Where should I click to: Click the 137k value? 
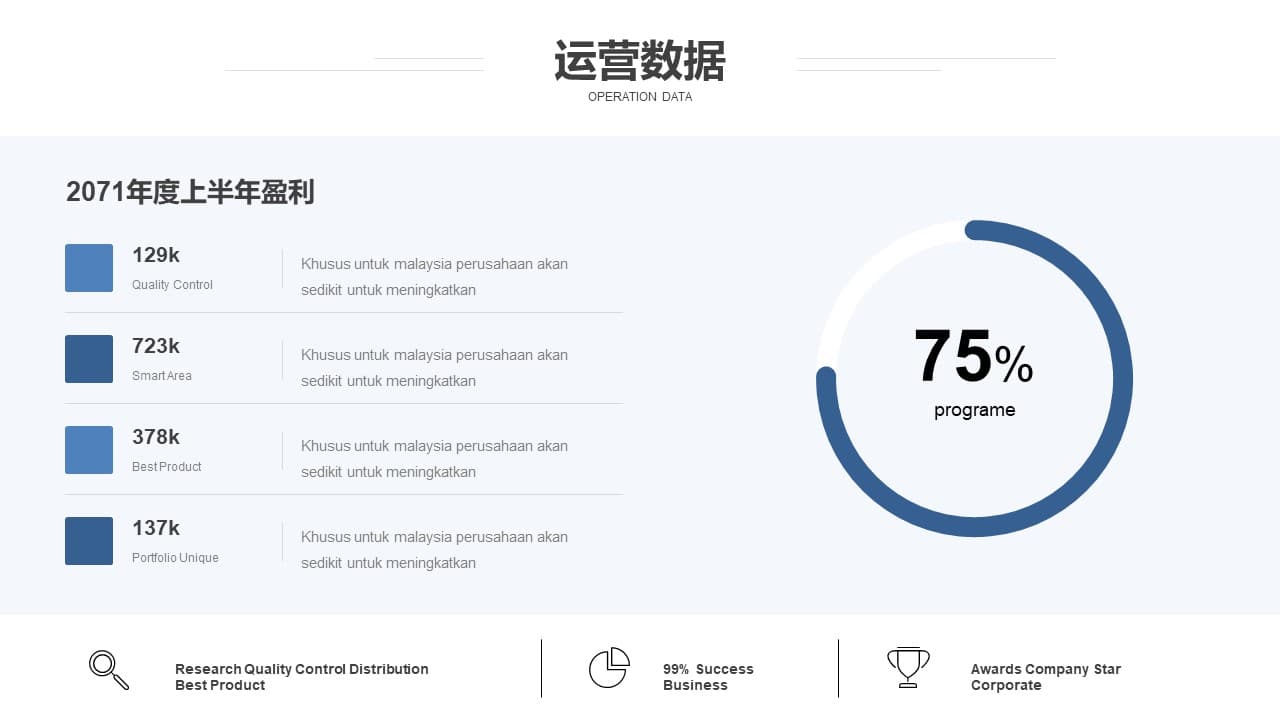pos(156,528)
